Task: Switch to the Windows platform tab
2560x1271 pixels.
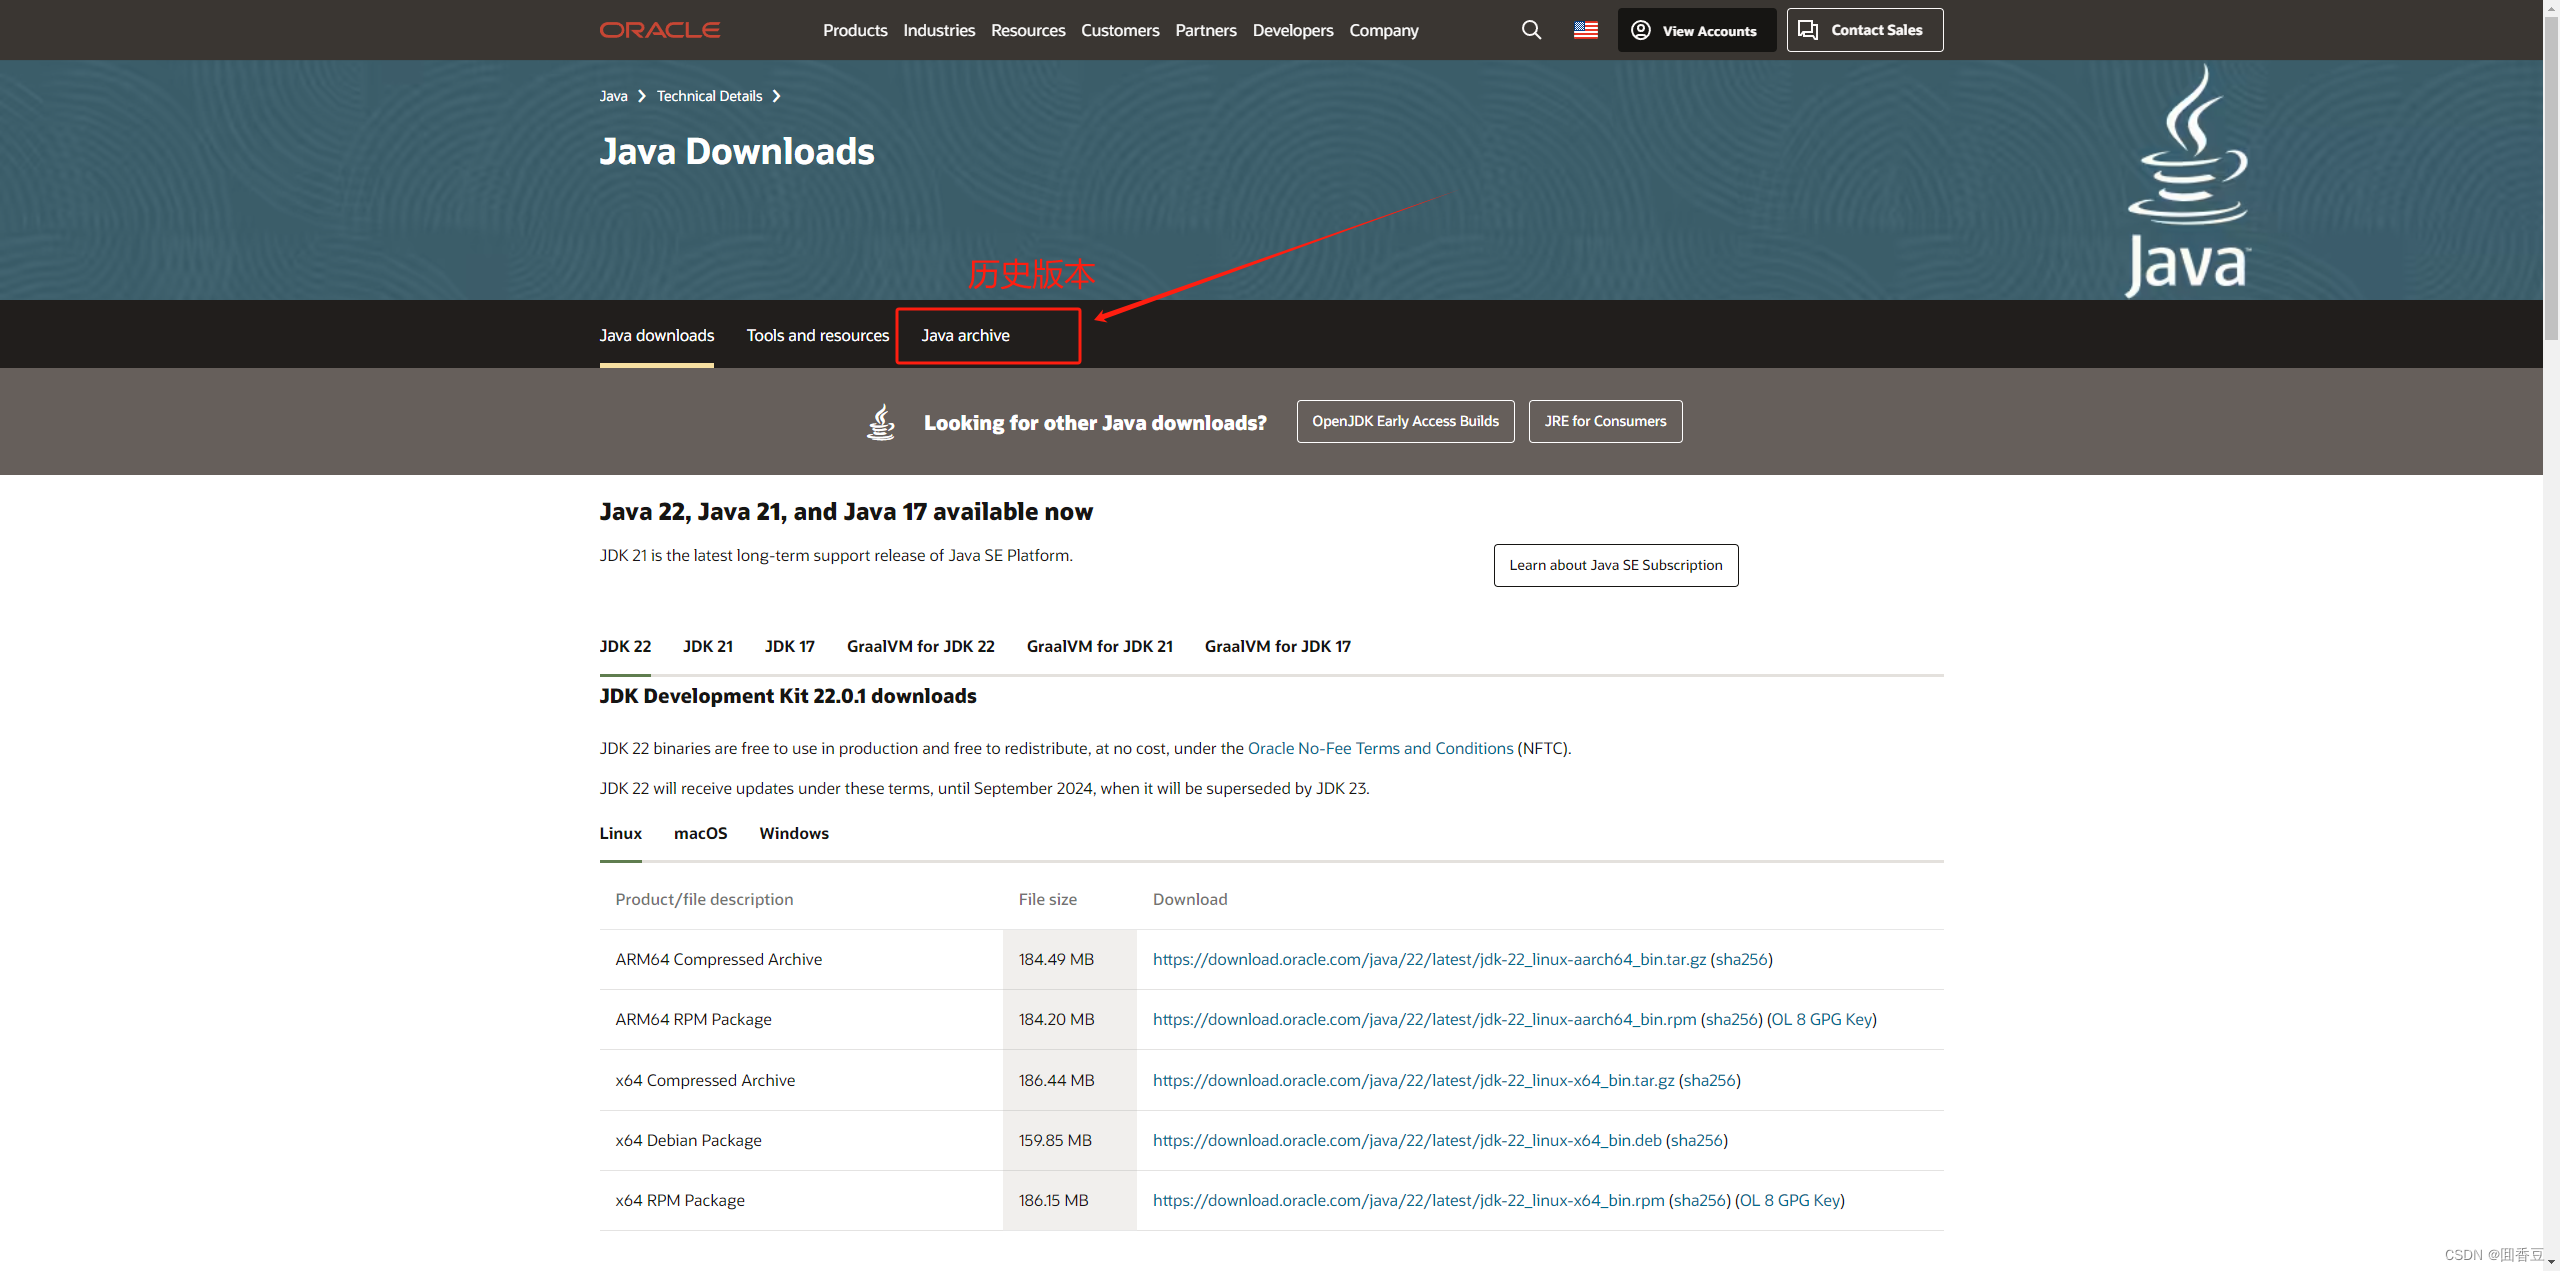Action: [x=793, y=833]
